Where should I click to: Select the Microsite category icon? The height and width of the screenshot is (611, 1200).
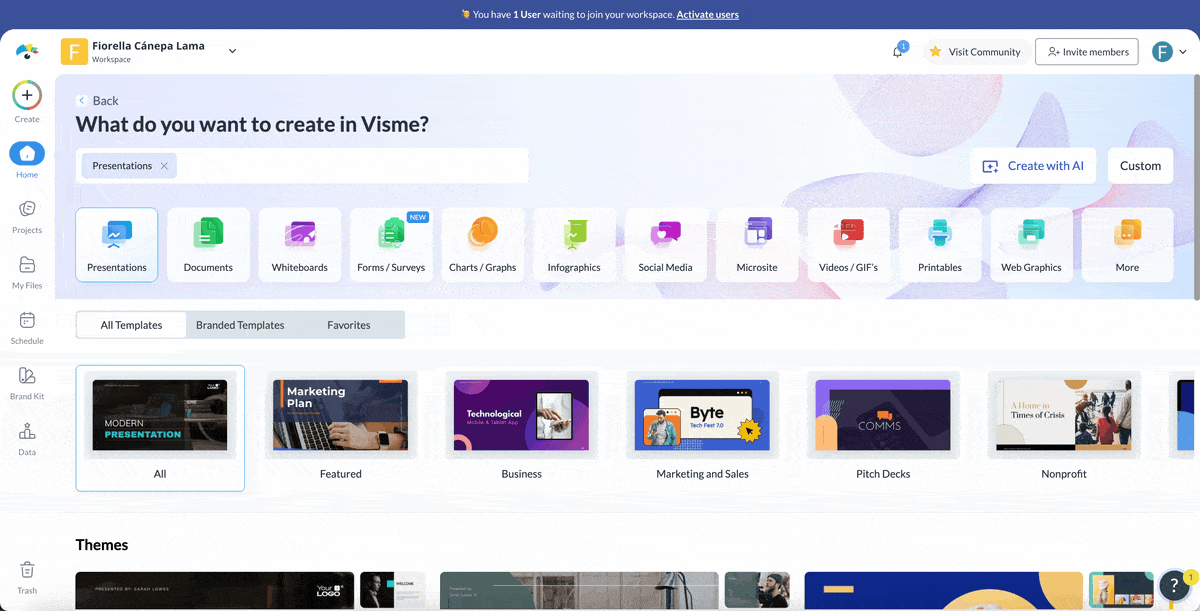pyautogui.click(x=757, y=245)
